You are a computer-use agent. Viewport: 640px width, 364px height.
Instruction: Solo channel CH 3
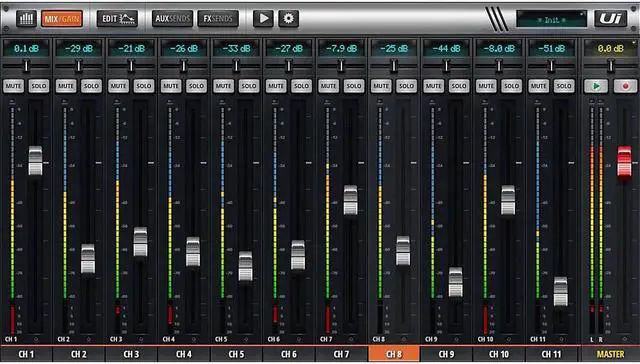[144, 86]
